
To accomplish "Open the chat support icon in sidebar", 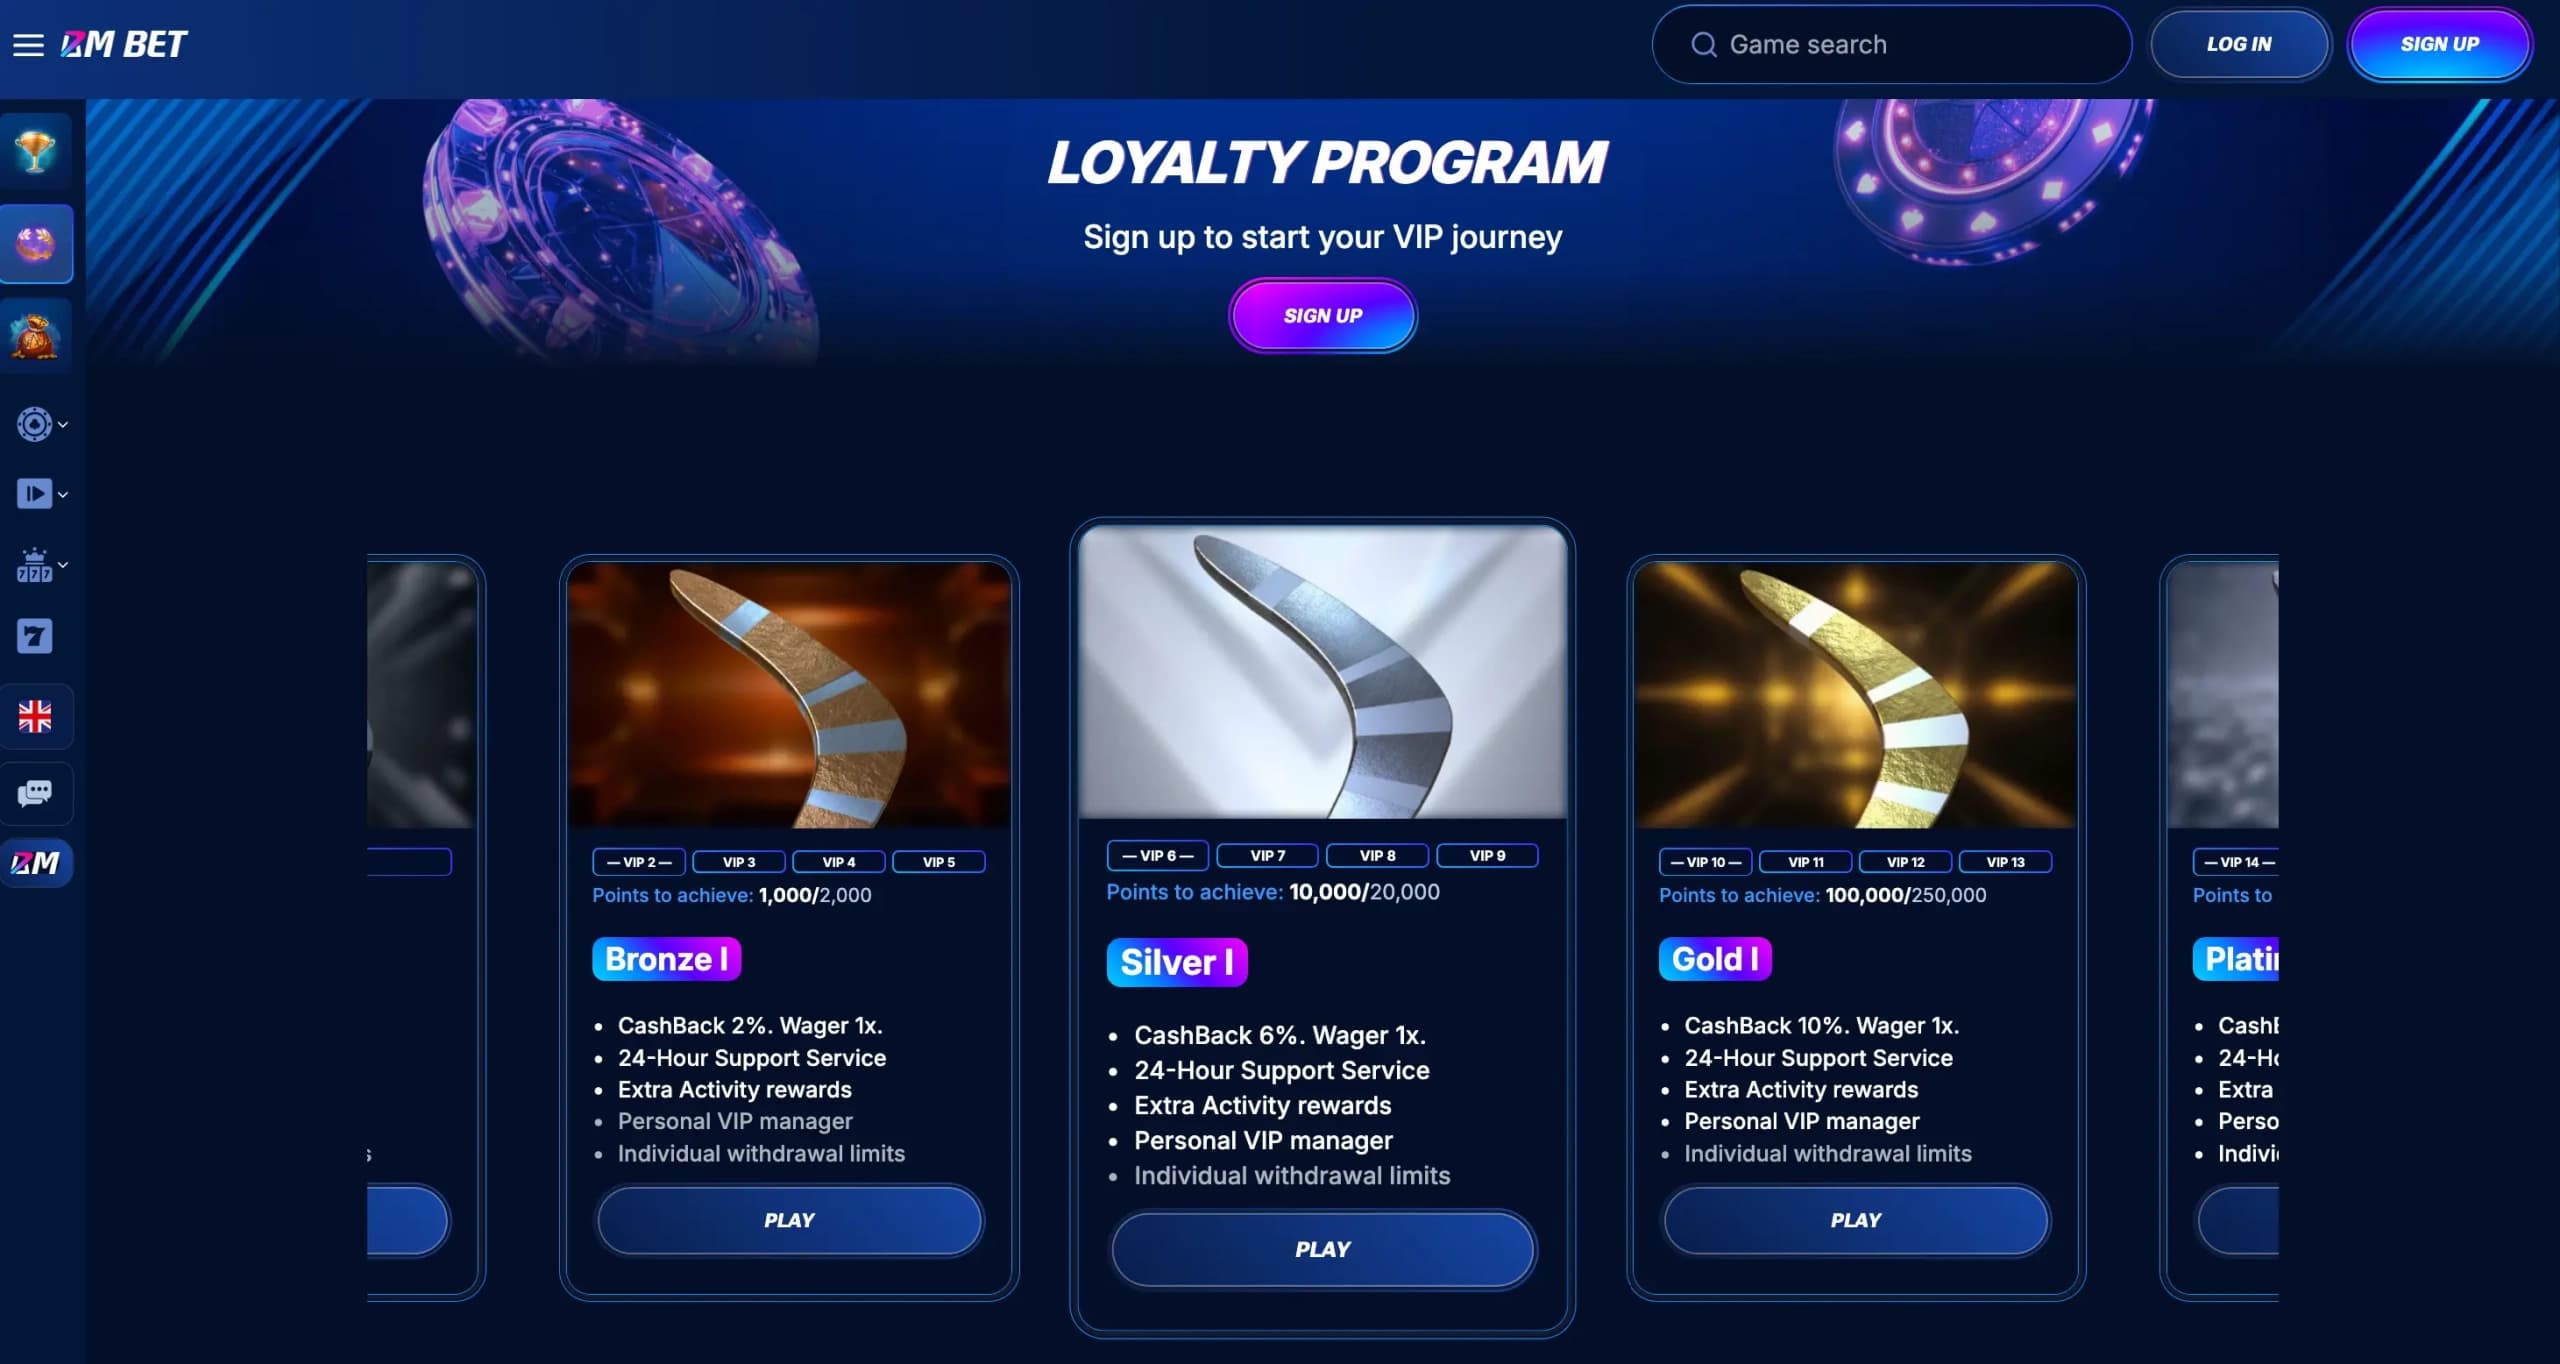I will (37, 793).
